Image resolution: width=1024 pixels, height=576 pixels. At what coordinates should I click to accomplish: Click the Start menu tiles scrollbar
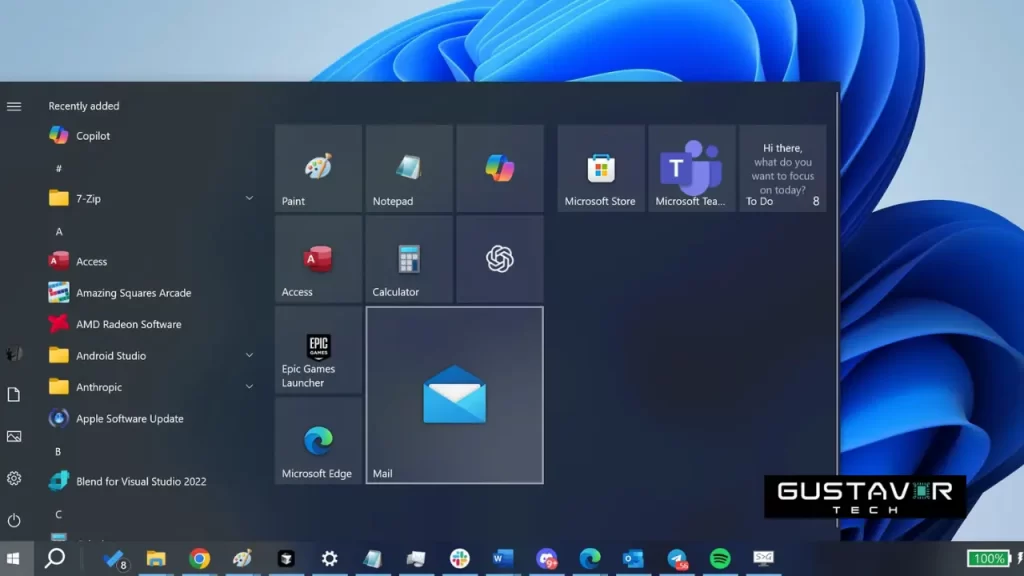(837, 310)
